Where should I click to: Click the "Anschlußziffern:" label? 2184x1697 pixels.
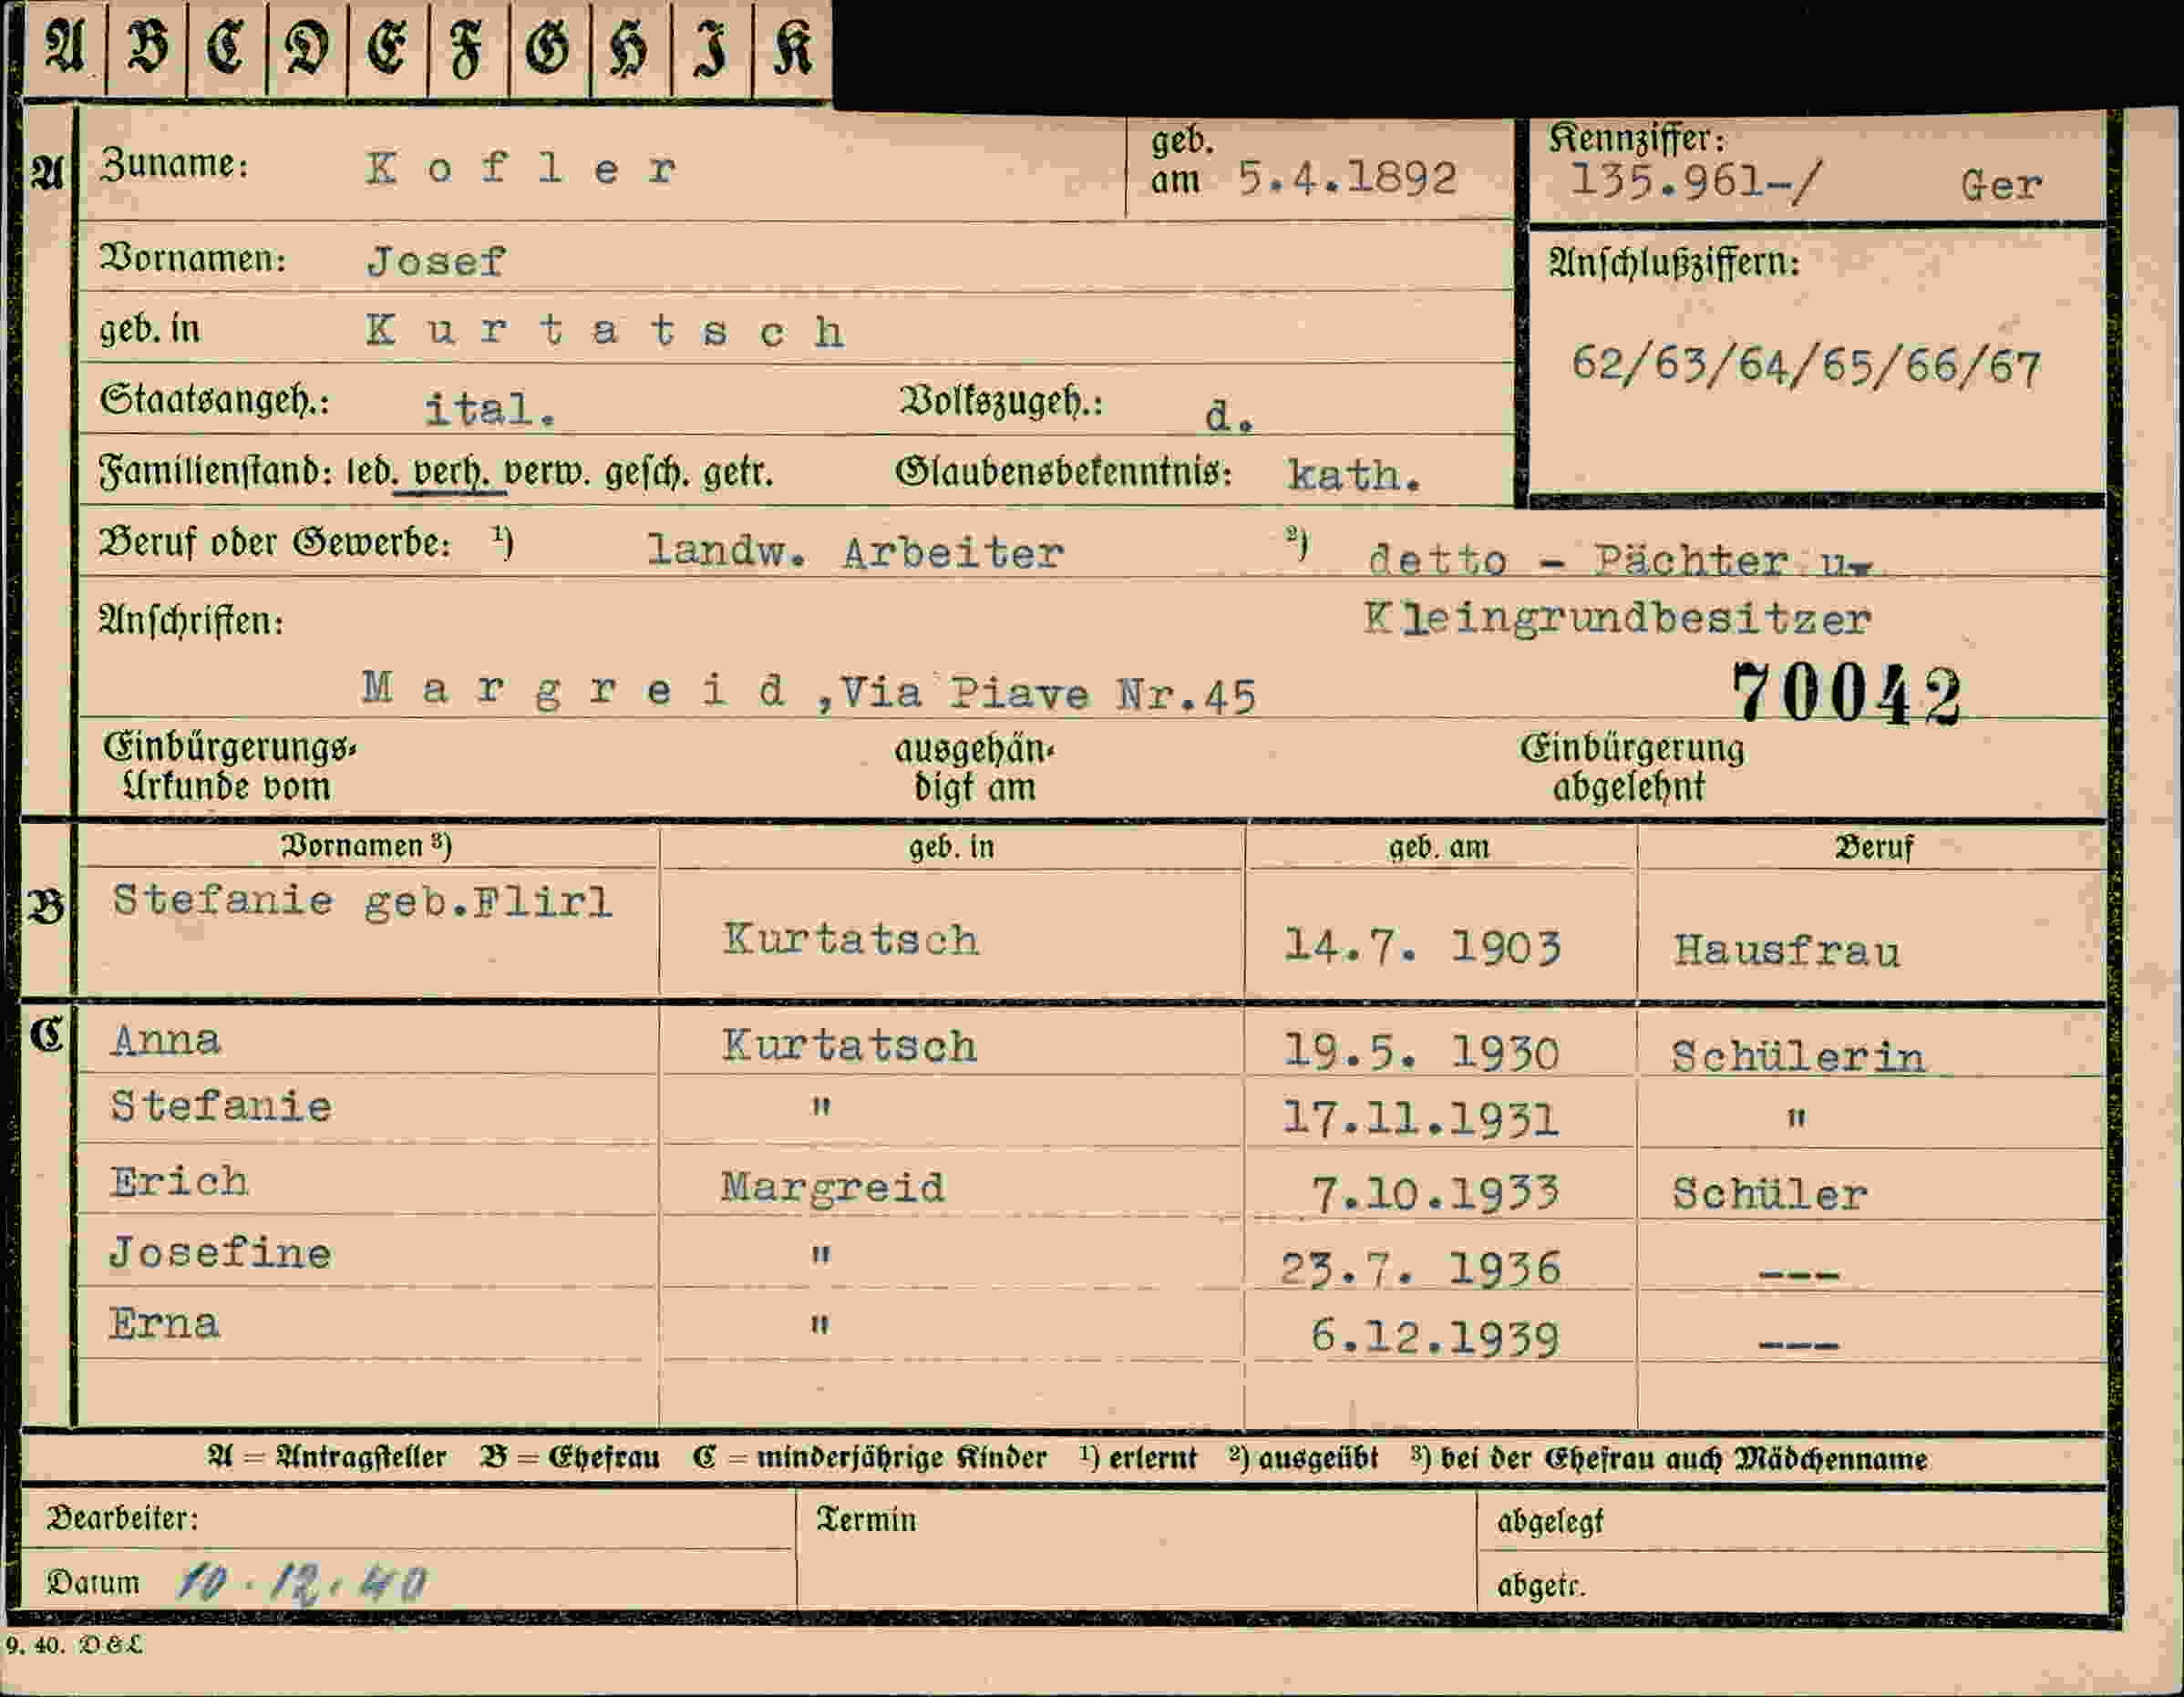pos(1675,264)
